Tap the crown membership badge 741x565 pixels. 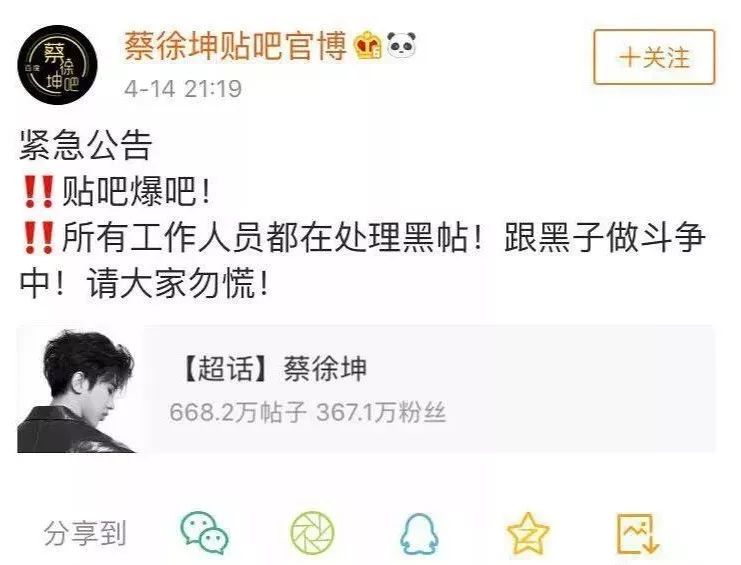pyautogui.click(x=368, y=45)
